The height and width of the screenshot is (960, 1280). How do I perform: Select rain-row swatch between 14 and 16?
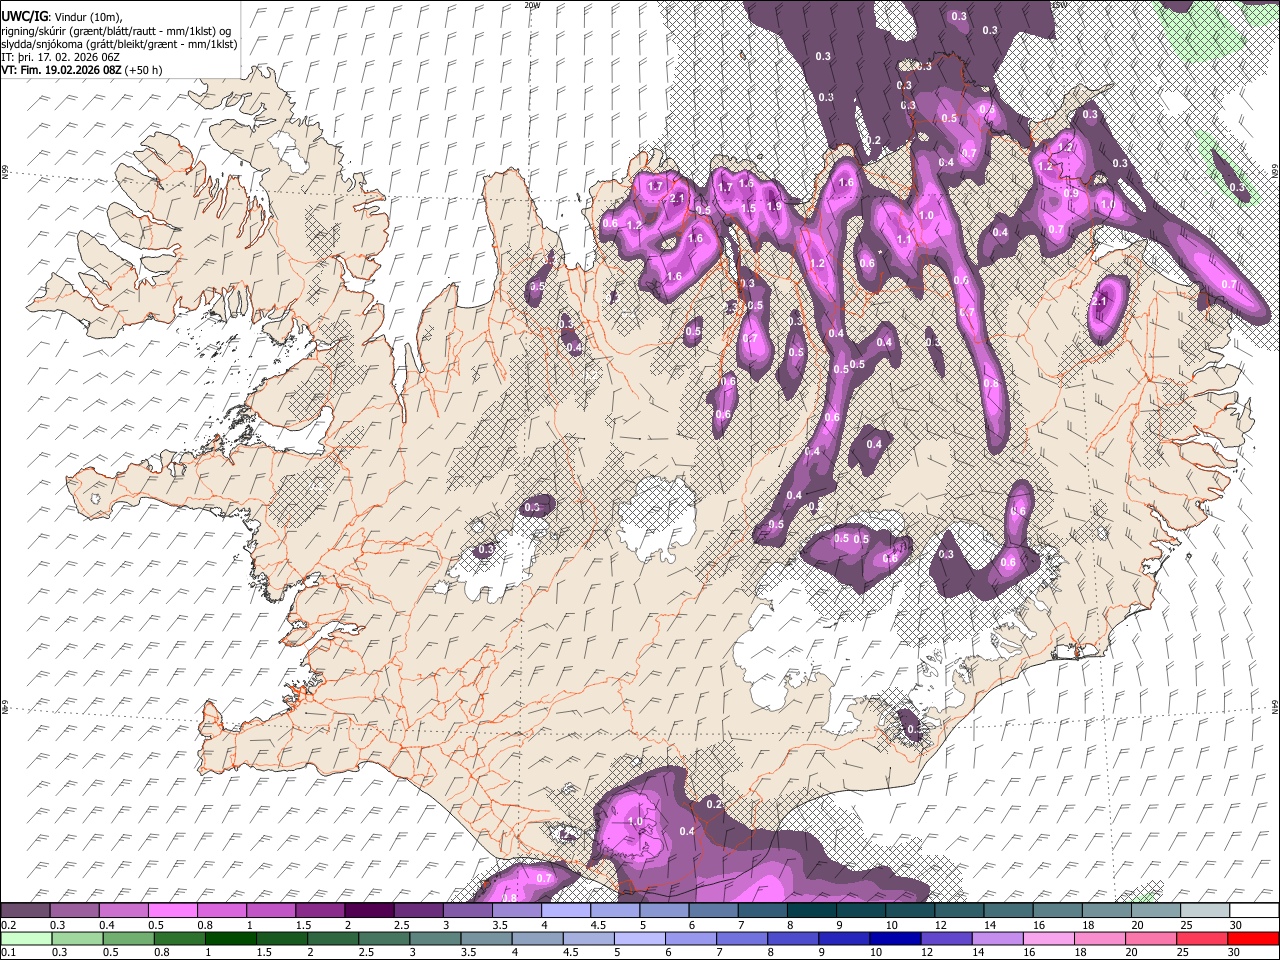1000,938
